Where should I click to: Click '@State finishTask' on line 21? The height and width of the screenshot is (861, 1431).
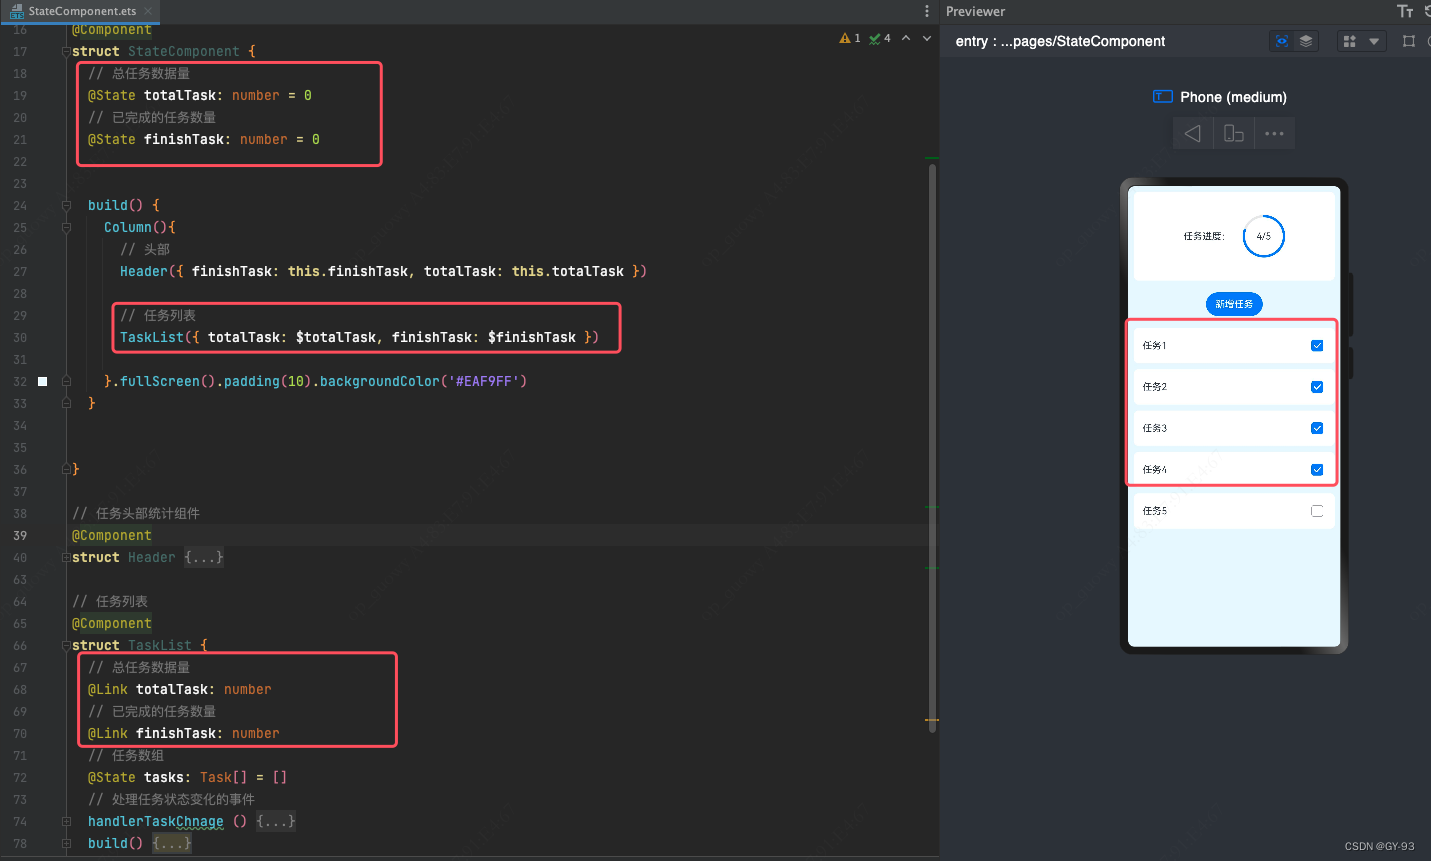pyautogui.click(x=156, y=139)
